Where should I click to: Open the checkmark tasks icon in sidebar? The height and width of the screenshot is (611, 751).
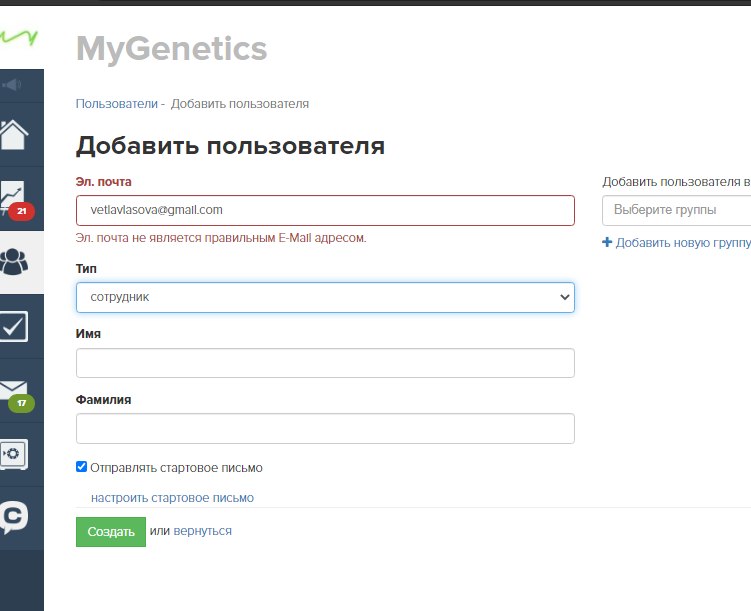(x=14, y=327)
